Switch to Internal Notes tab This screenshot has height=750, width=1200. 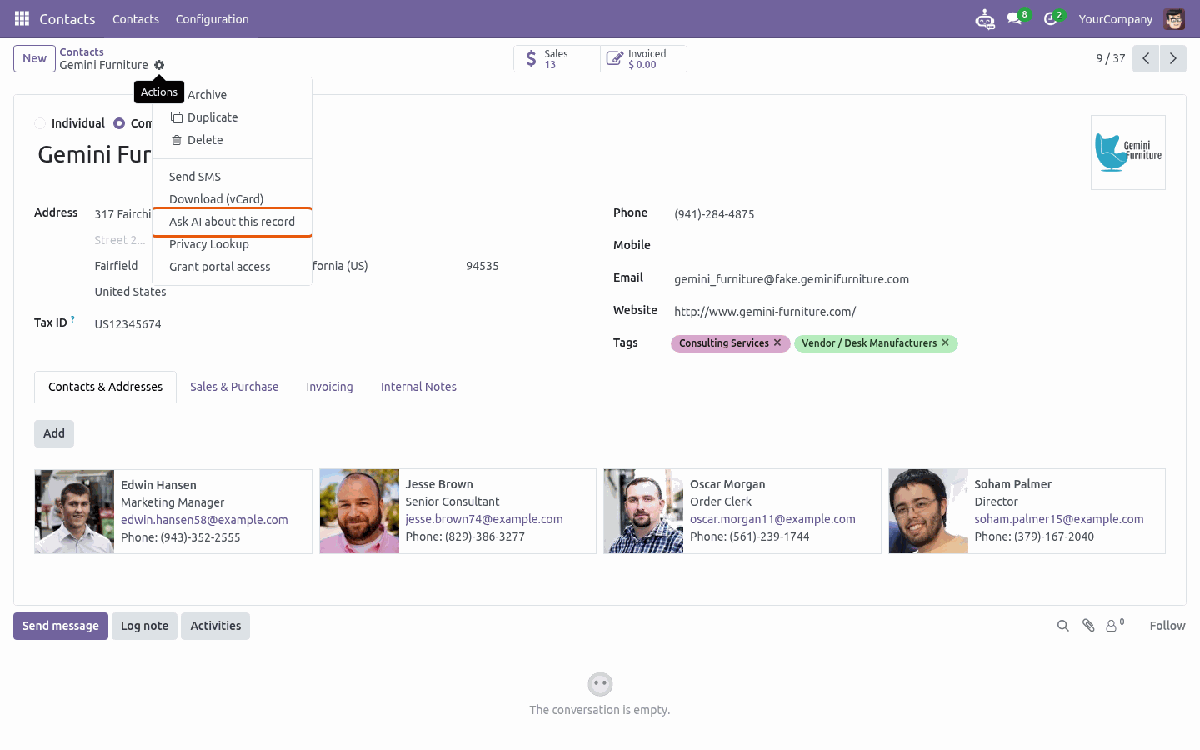click(x=419, y=387)
